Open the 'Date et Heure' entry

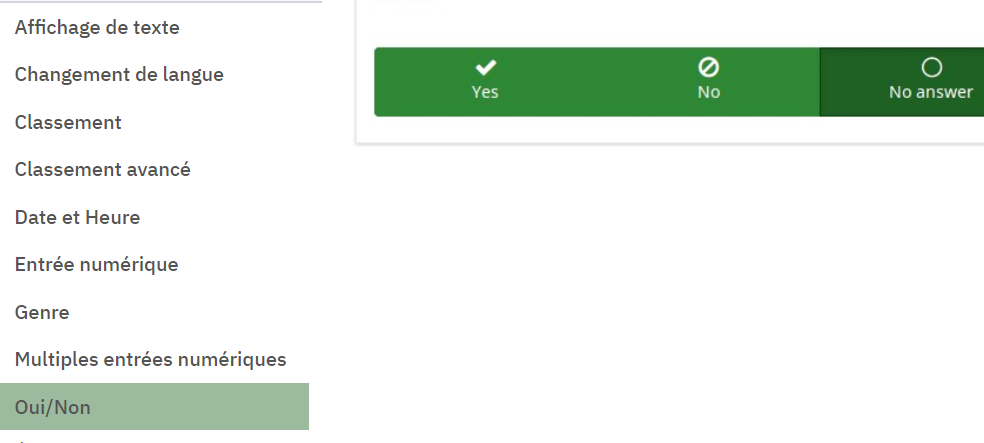tap(77, 217)
